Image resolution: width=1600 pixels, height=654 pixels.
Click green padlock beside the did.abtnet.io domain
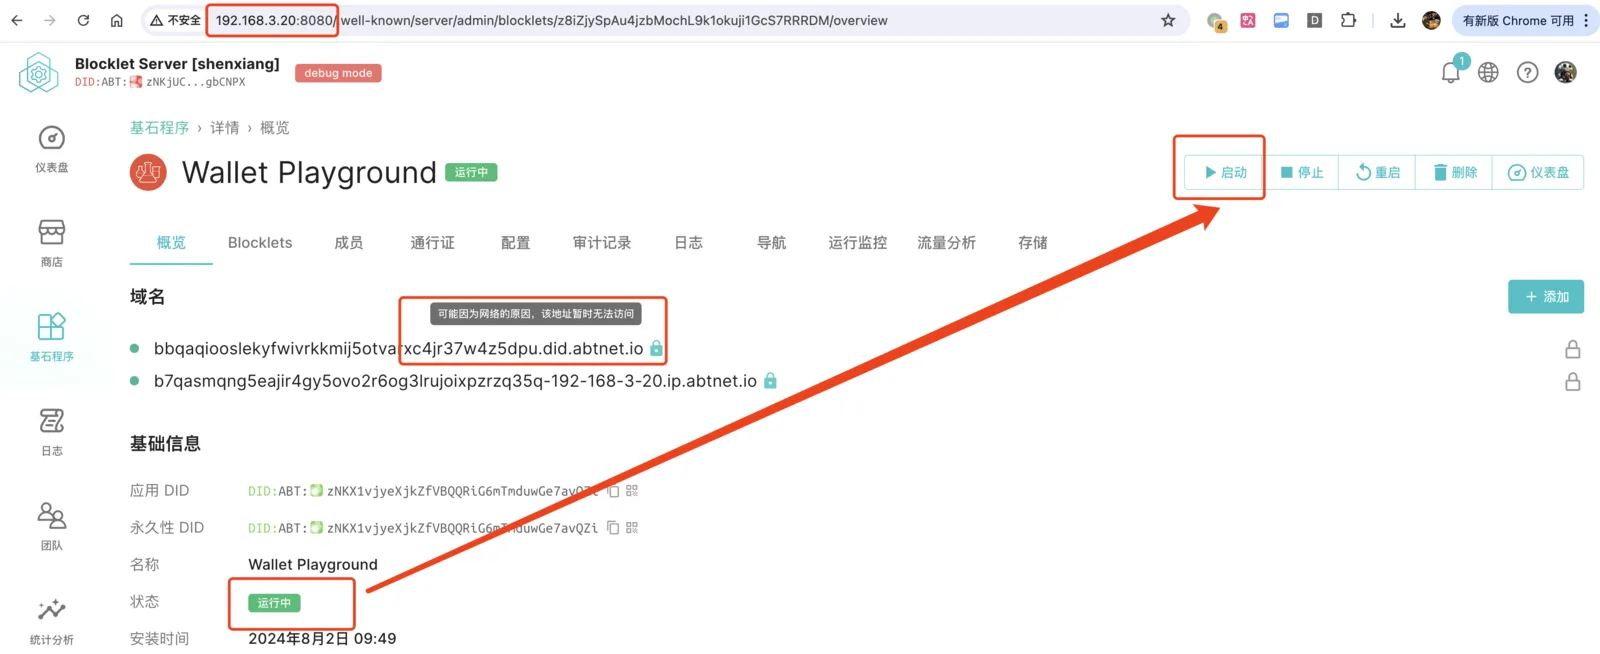tap(656, 348)
